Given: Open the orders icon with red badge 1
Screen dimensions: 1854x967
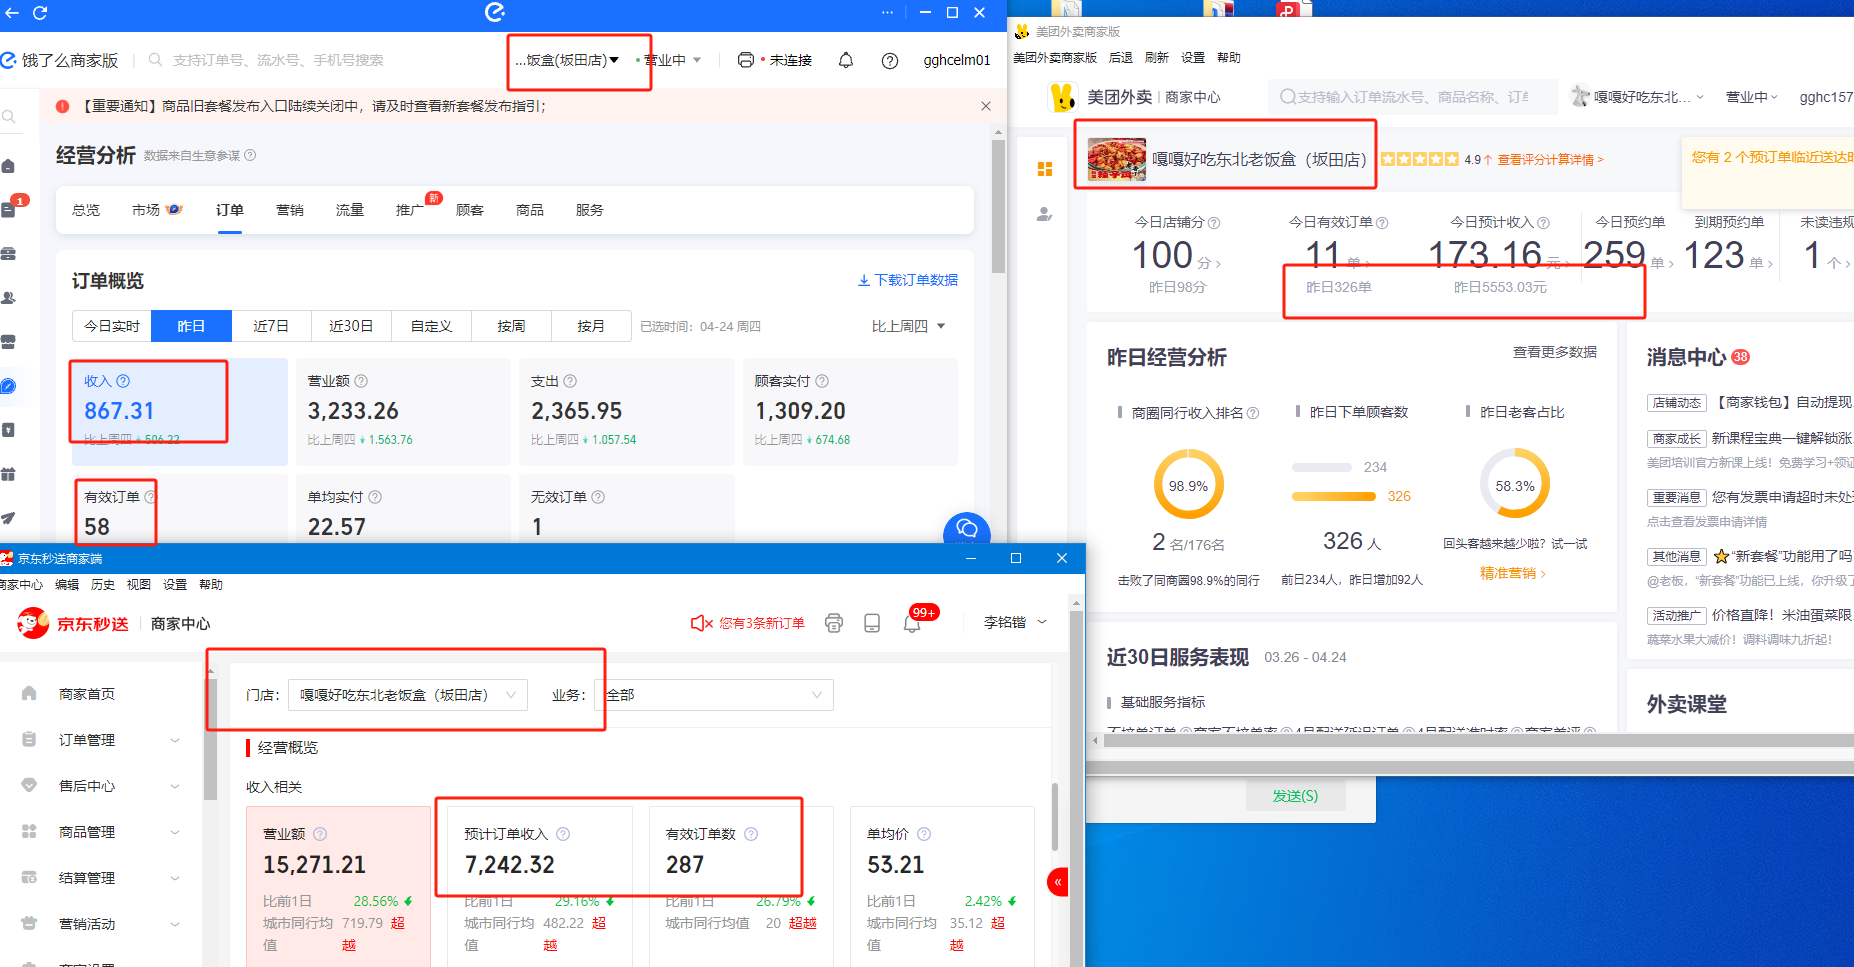Looking at the screenshot, I should pos(9,209).
